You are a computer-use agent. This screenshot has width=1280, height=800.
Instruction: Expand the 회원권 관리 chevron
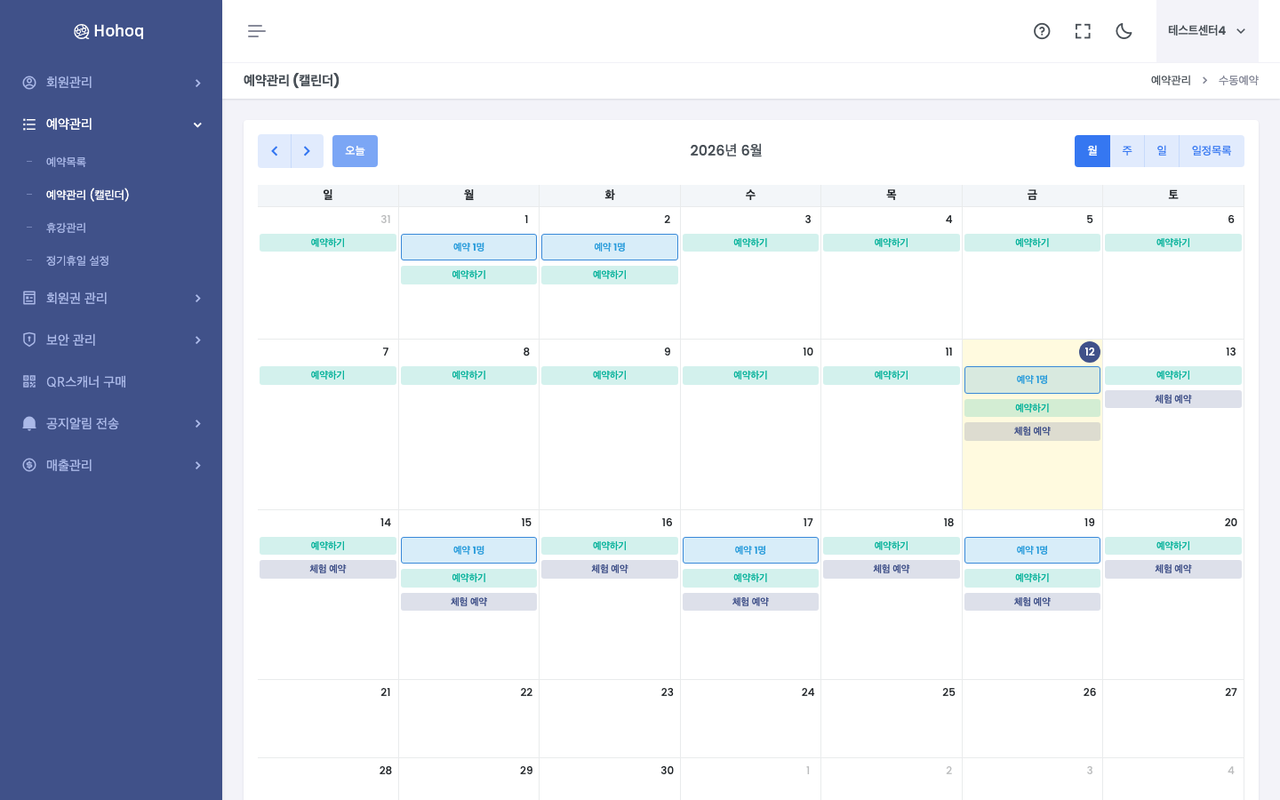(x=197, y=298)
